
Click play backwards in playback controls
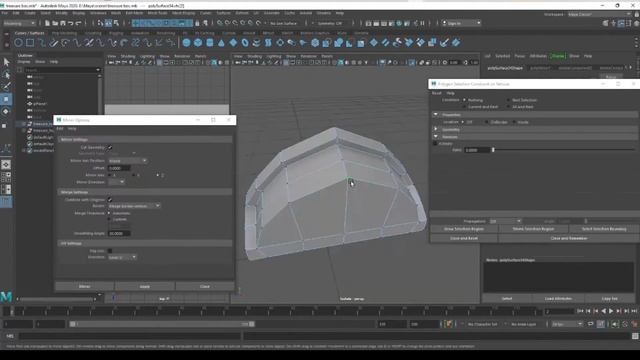coord(603,311)
